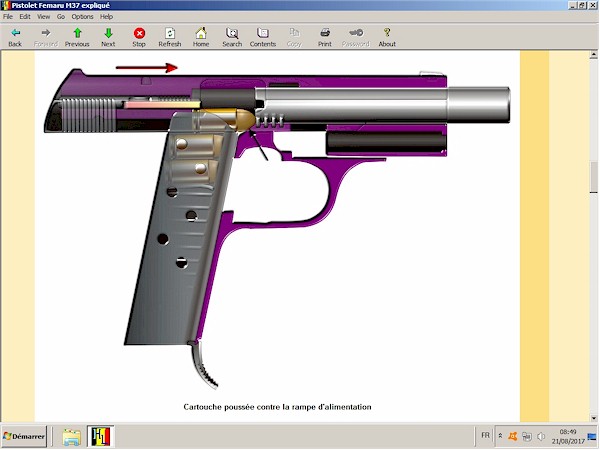The width and height of the screenshot is (600, 450).
Task: Stop loading with the red Stop icon
Action: [x=139, y=37]
